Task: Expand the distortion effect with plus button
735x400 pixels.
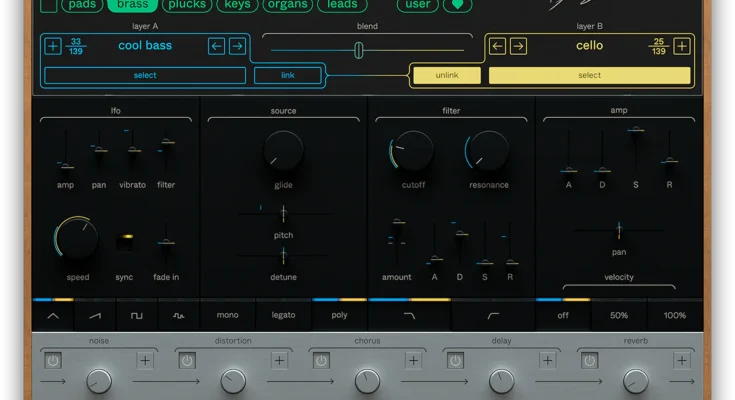Action: click(x=279, y=360)
